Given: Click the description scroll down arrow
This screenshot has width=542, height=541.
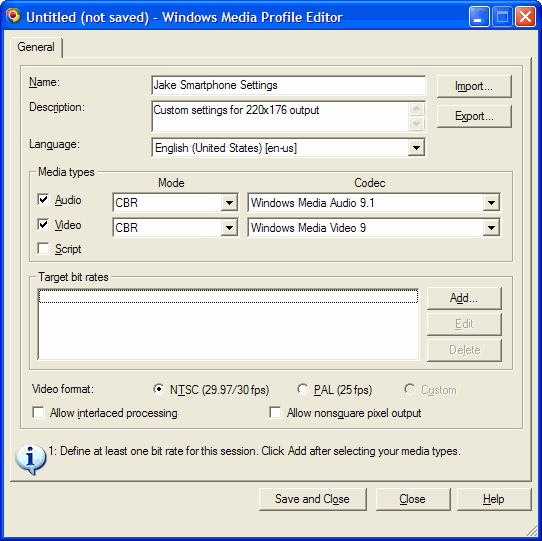Looking at the screenshot, I should [x=417, y=123].
